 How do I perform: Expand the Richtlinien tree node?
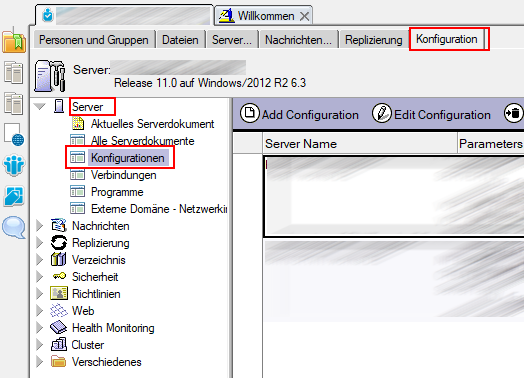[x=40, y=294]
